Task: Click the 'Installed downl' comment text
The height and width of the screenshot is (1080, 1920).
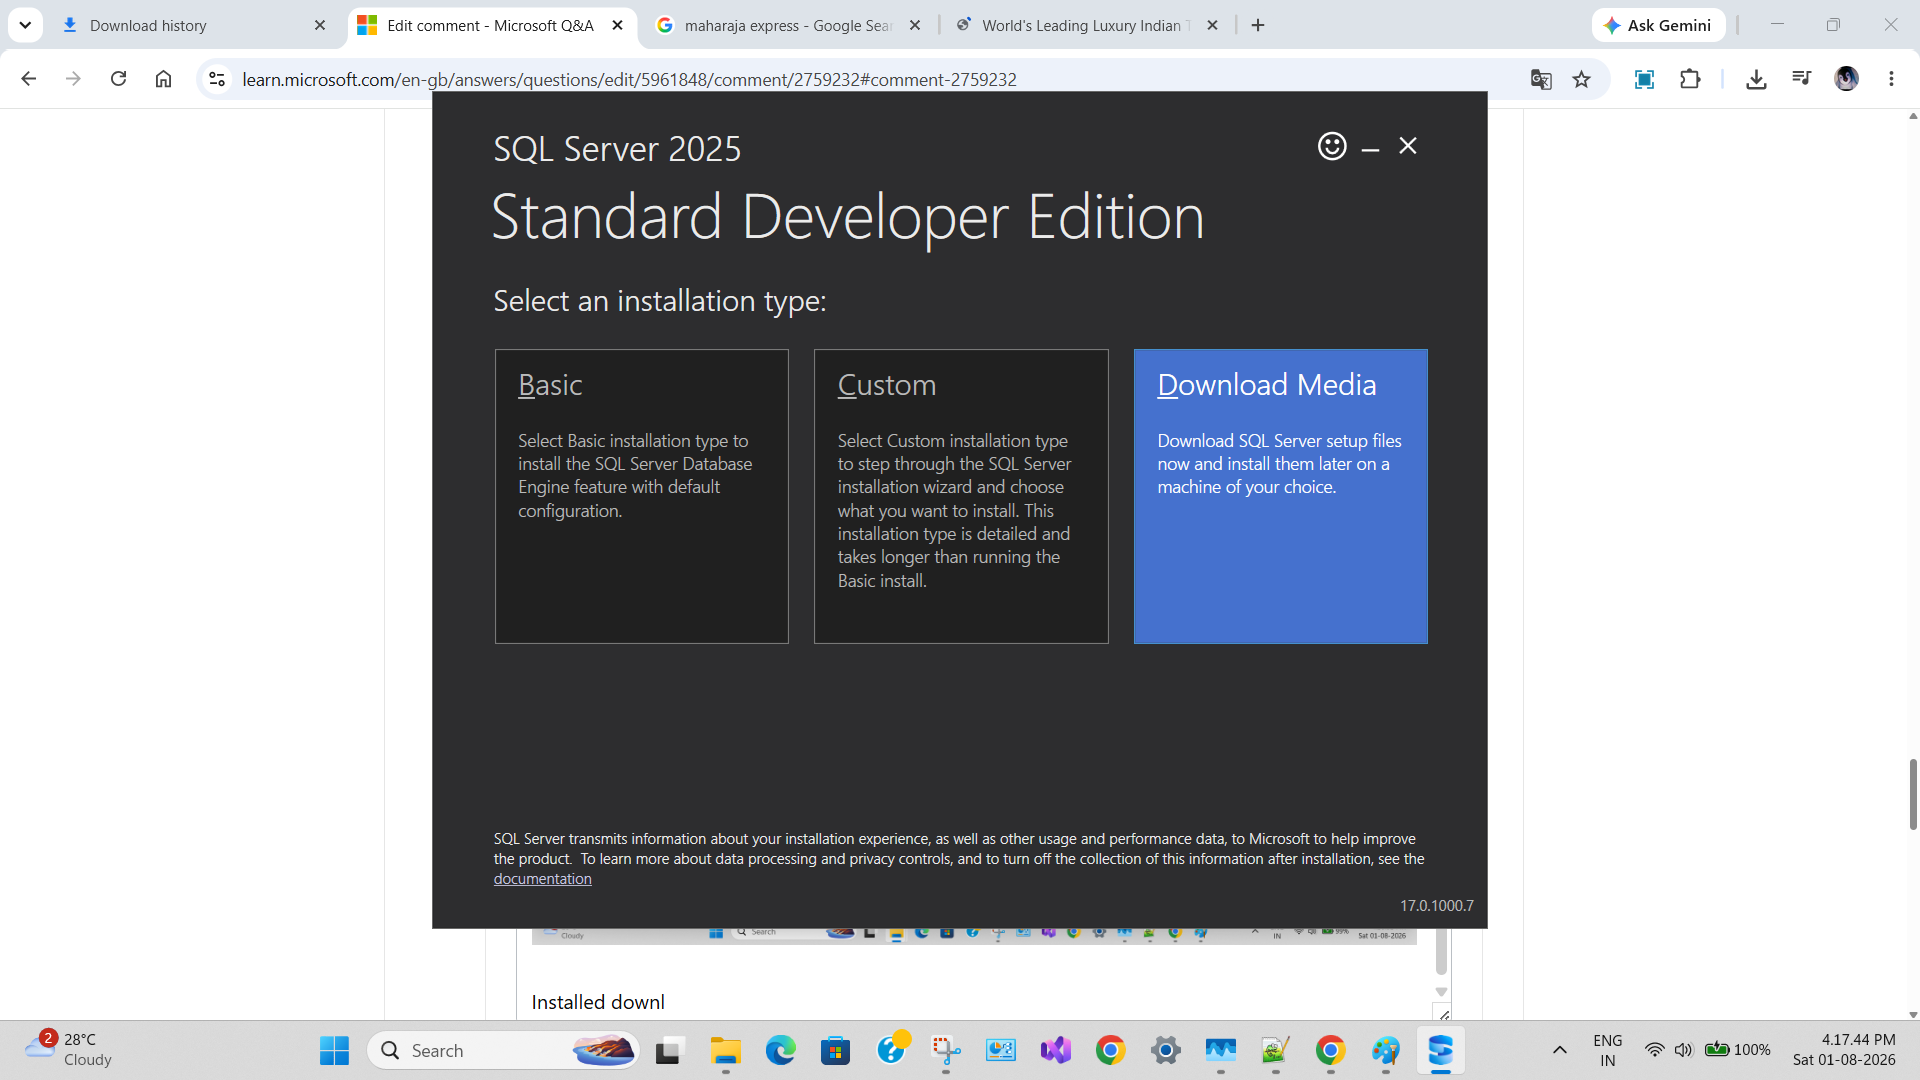Action: click(x=598, y=1002)
